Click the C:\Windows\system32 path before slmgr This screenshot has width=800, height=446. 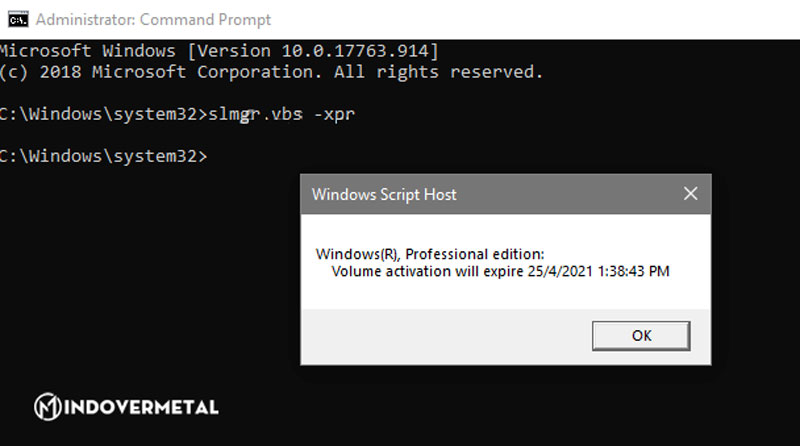98,114
